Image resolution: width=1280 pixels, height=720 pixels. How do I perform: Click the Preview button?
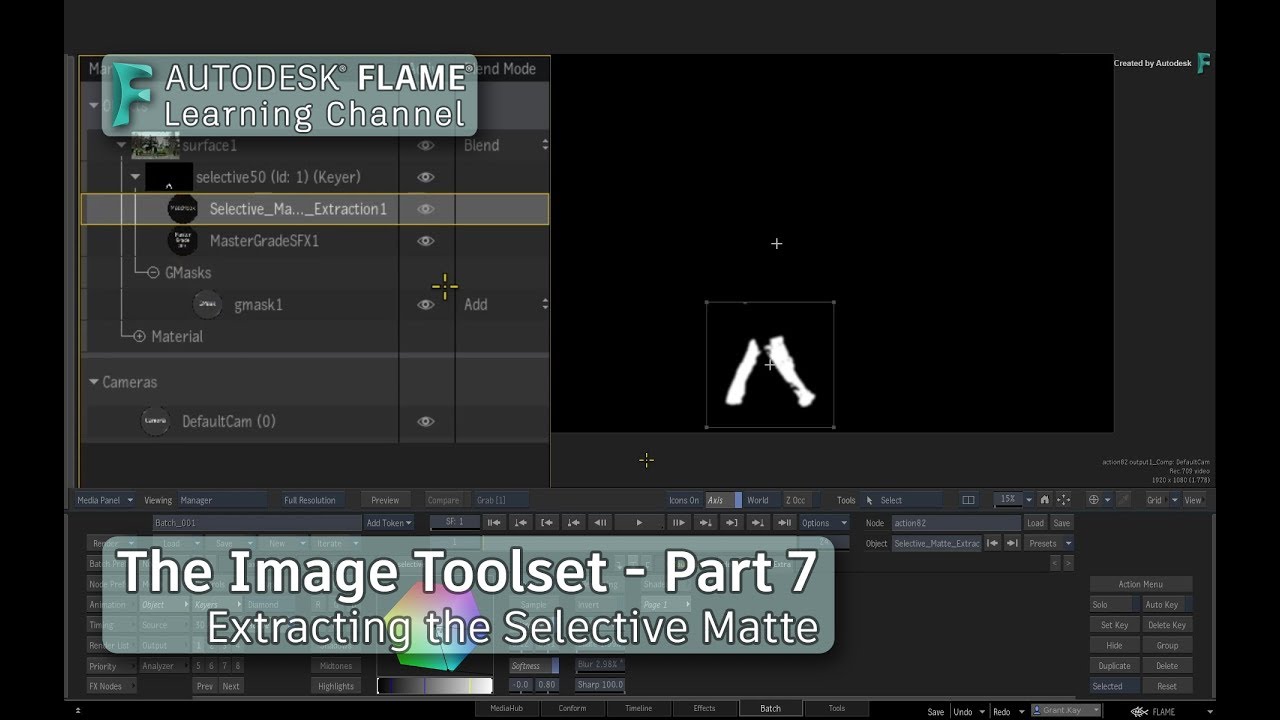[385, 500]
